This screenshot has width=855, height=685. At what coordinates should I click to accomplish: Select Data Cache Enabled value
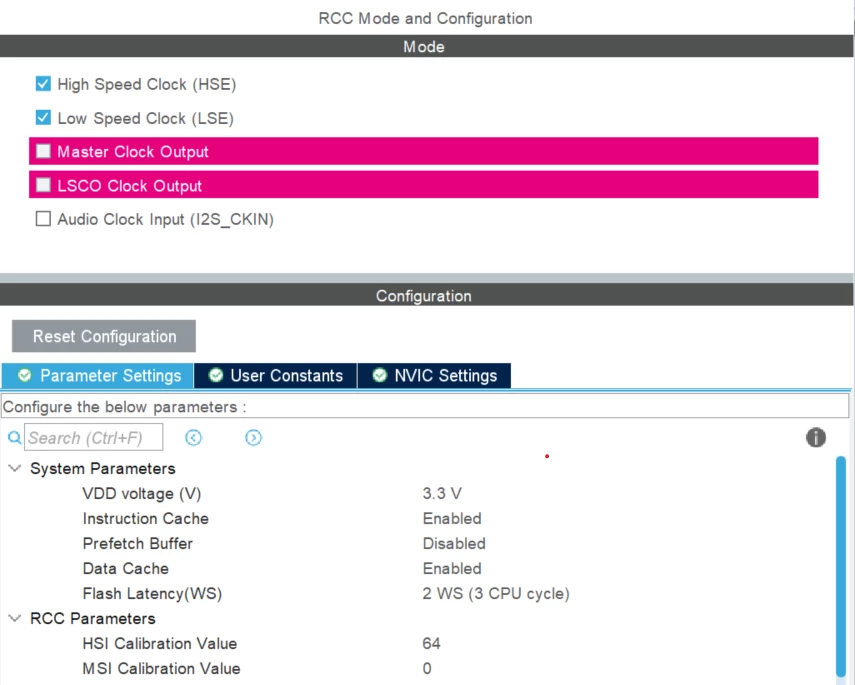click(452, 569)
